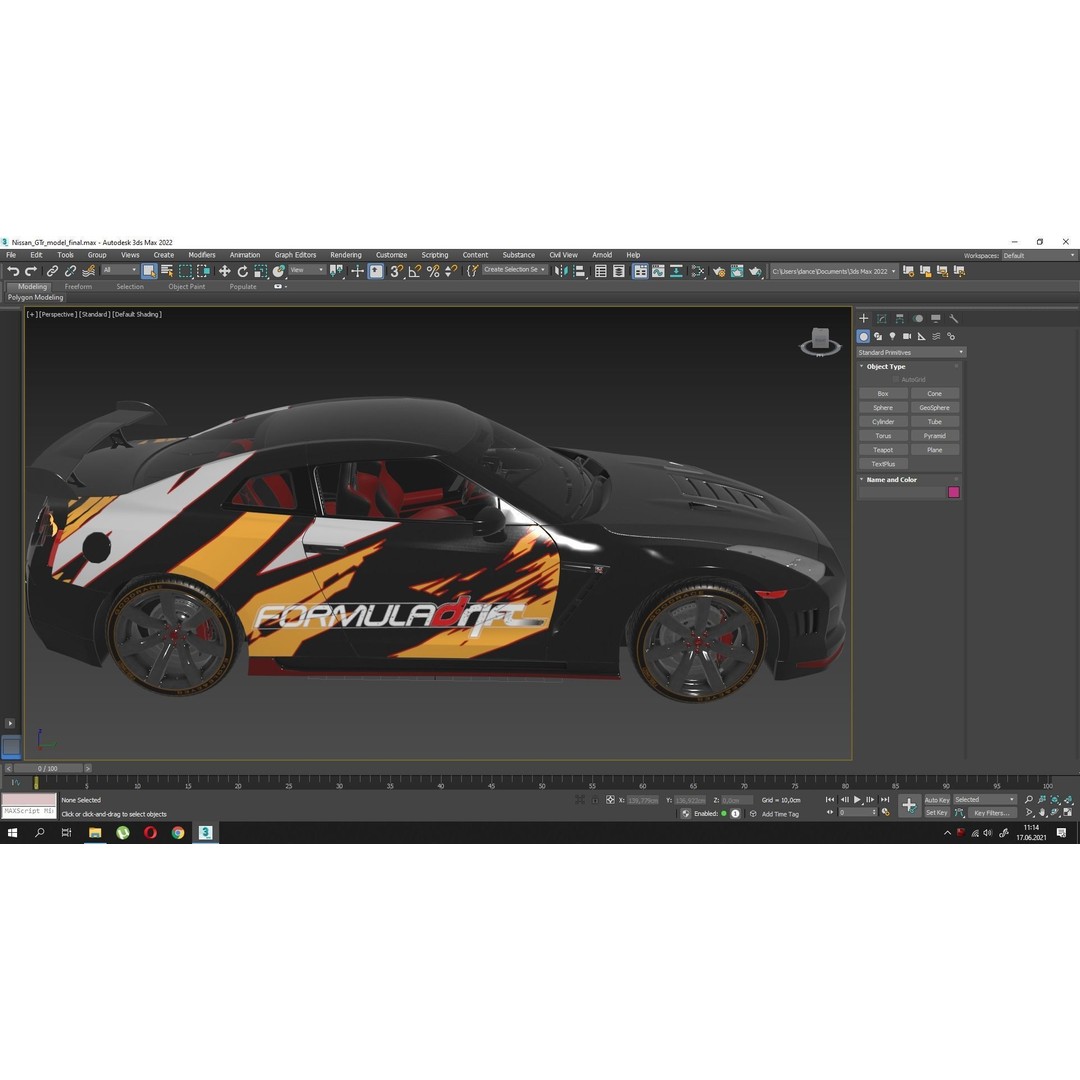This screenshot has width=1080, height=1080.
Task: Click the Render Production teapot icon
Action: tap(755, 271)
